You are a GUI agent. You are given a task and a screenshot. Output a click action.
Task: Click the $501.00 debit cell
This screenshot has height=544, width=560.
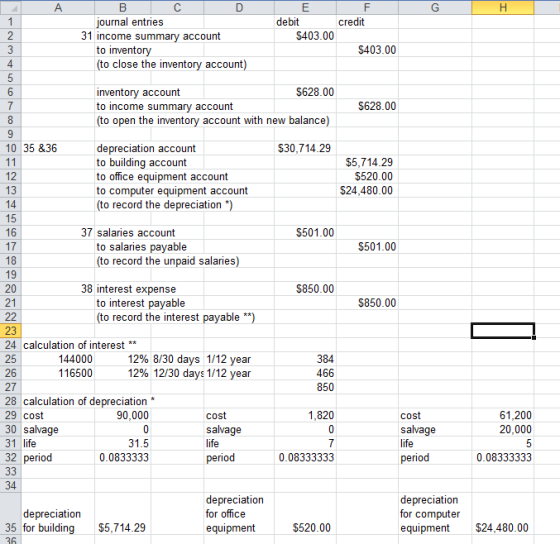coord(305,233)
